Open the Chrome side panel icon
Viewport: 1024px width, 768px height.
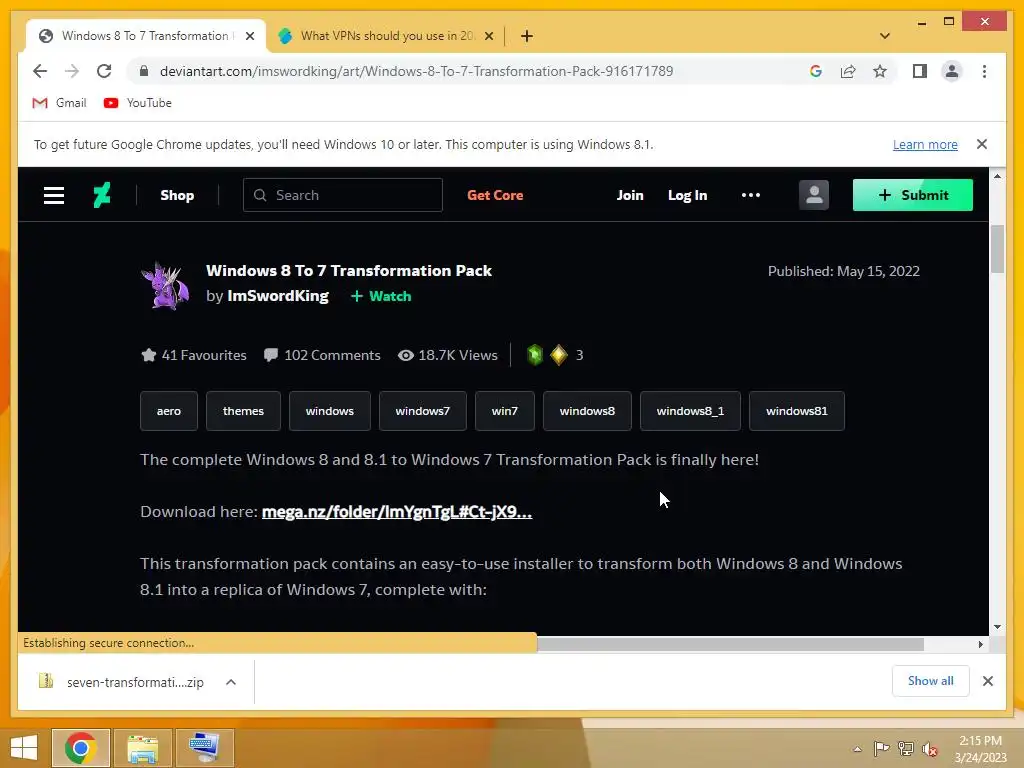[x=920, y=71]
